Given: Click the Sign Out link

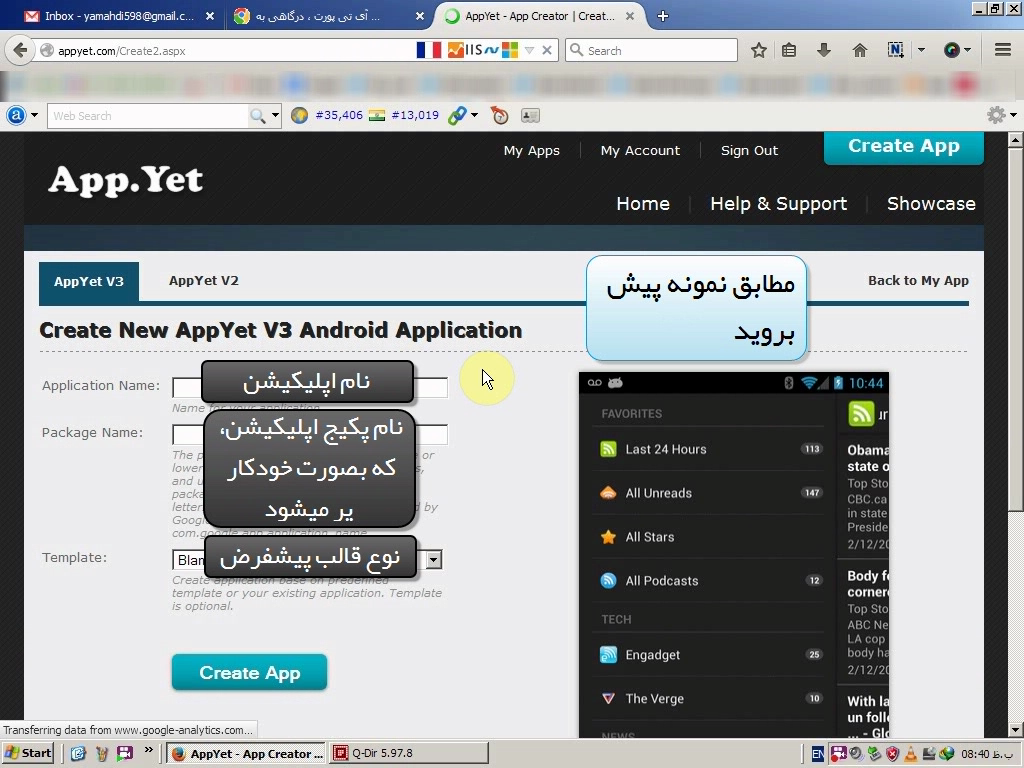Looking at the screenshot, I should (749, 151).
